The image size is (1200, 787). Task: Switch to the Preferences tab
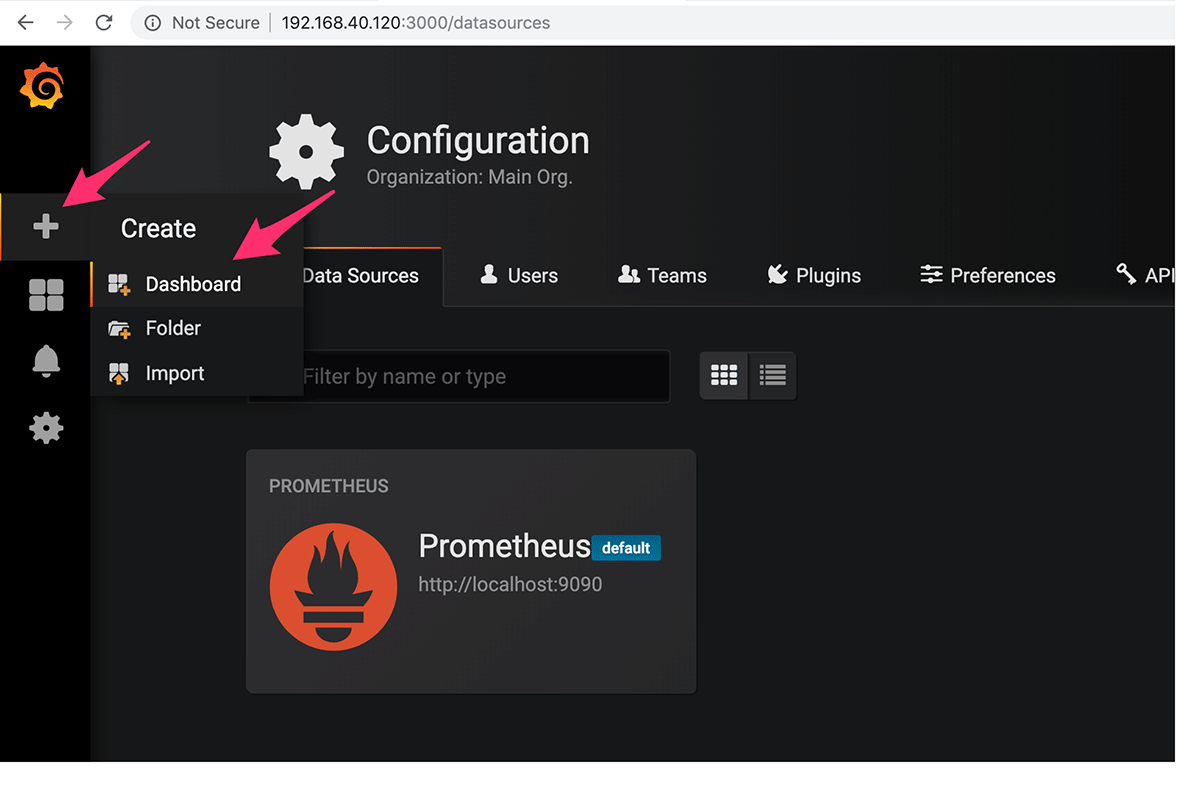click(x=988, y=275)
